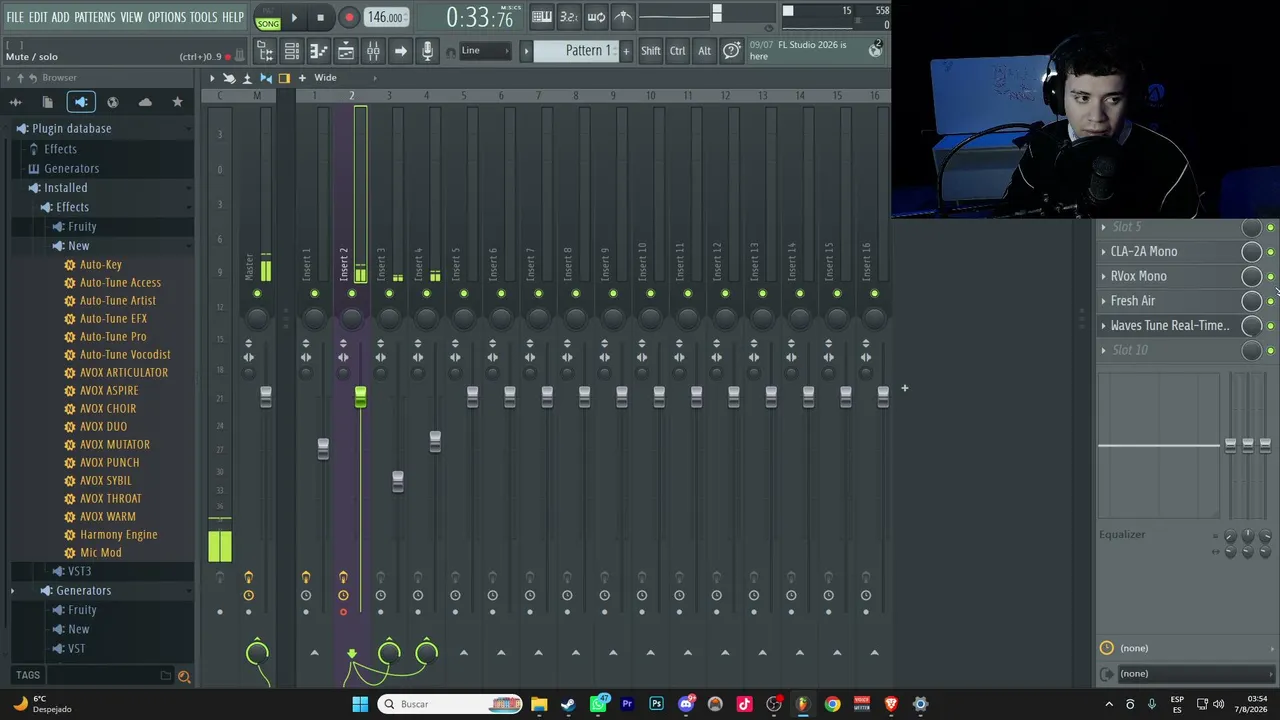Open Photoshop from the taskbar
Image resolution: width=1280 pixels, height=720 pixels.
tap(656, 704)
